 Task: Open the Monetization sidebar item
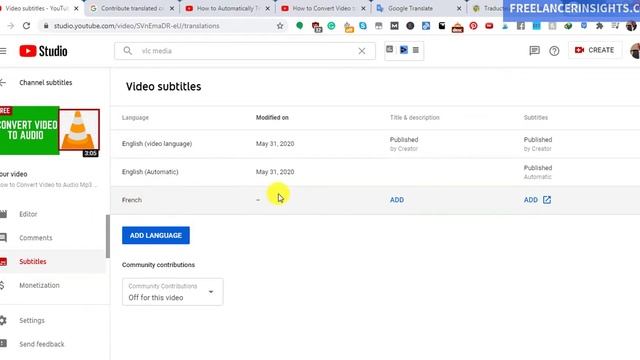[x=39, y=285]
